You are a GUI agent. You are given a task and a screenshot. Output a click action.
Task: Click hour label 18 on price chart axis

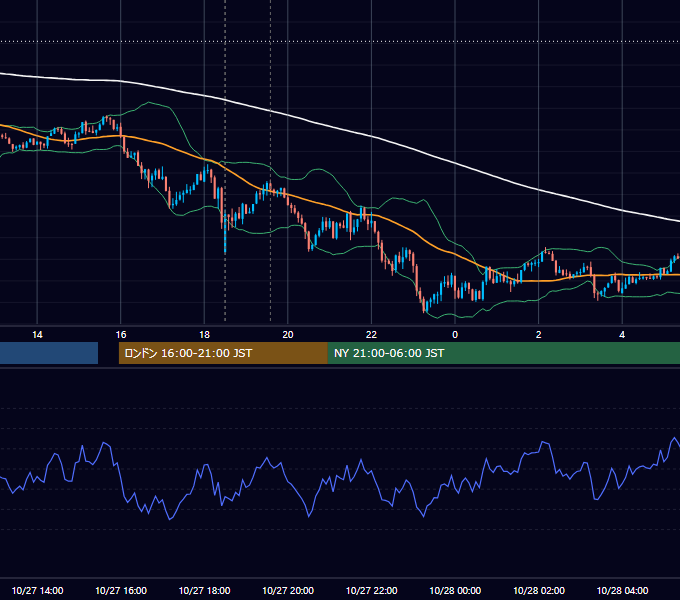pyautogui.click(x=204, y=335)
